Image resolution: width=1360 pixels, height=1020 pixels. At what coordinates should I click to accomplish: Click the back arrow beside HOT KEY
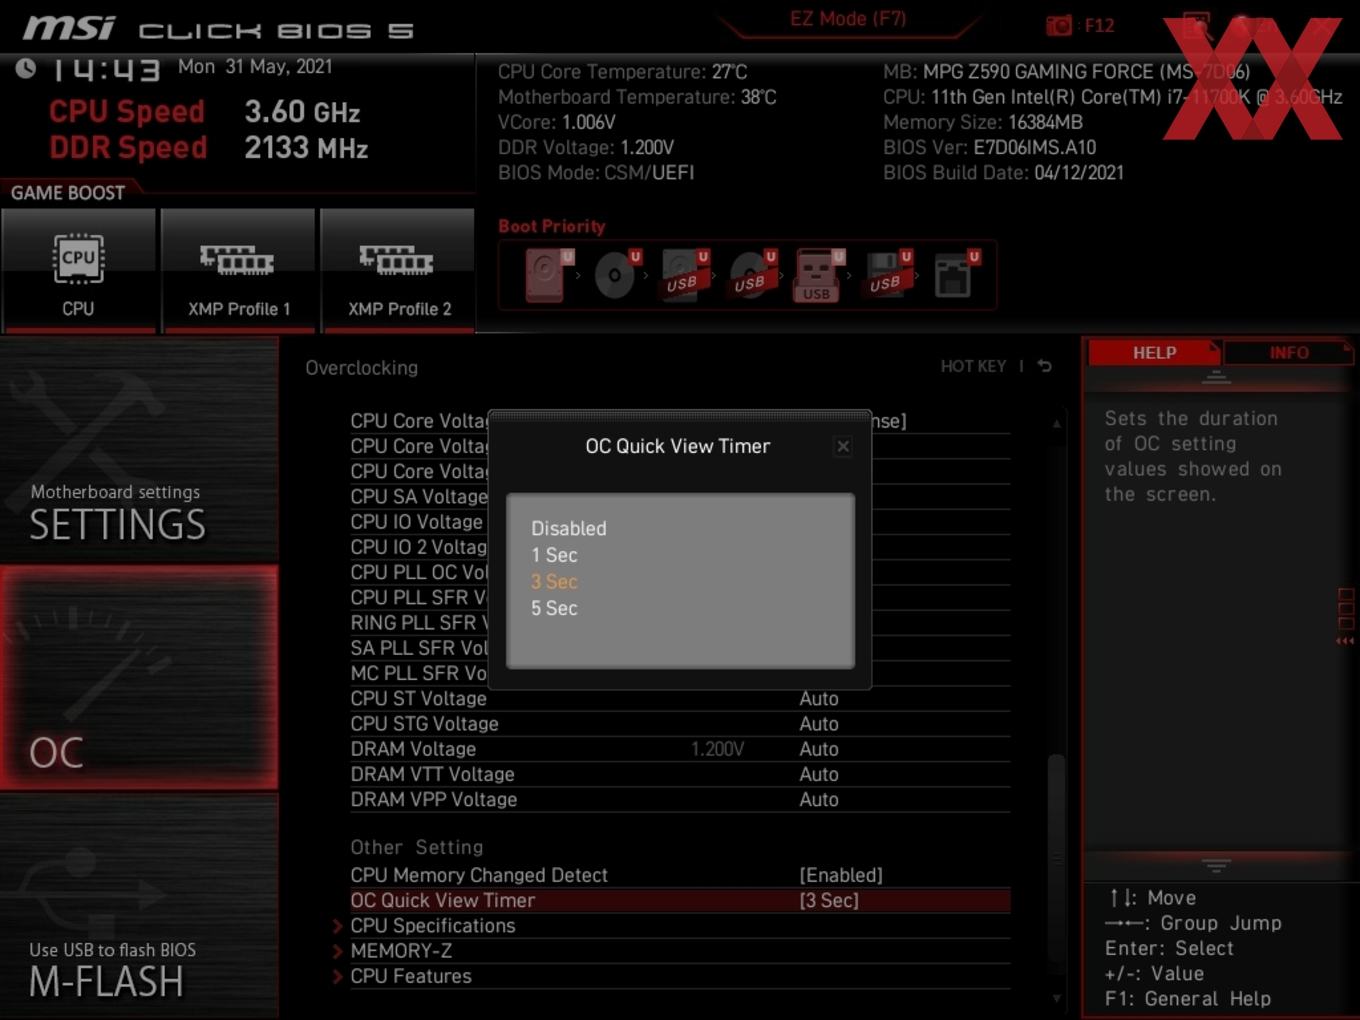1045,366
